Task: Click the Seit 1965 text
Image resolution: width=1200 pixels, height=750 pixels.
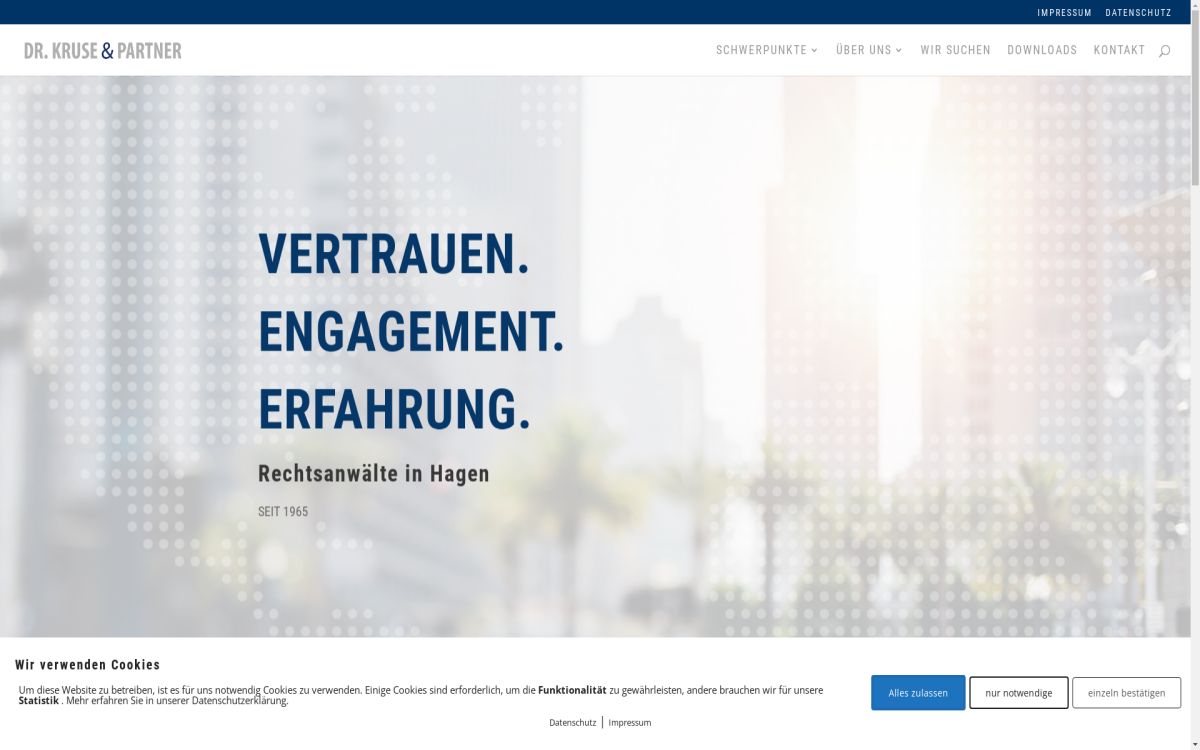Action: point(283,511)
